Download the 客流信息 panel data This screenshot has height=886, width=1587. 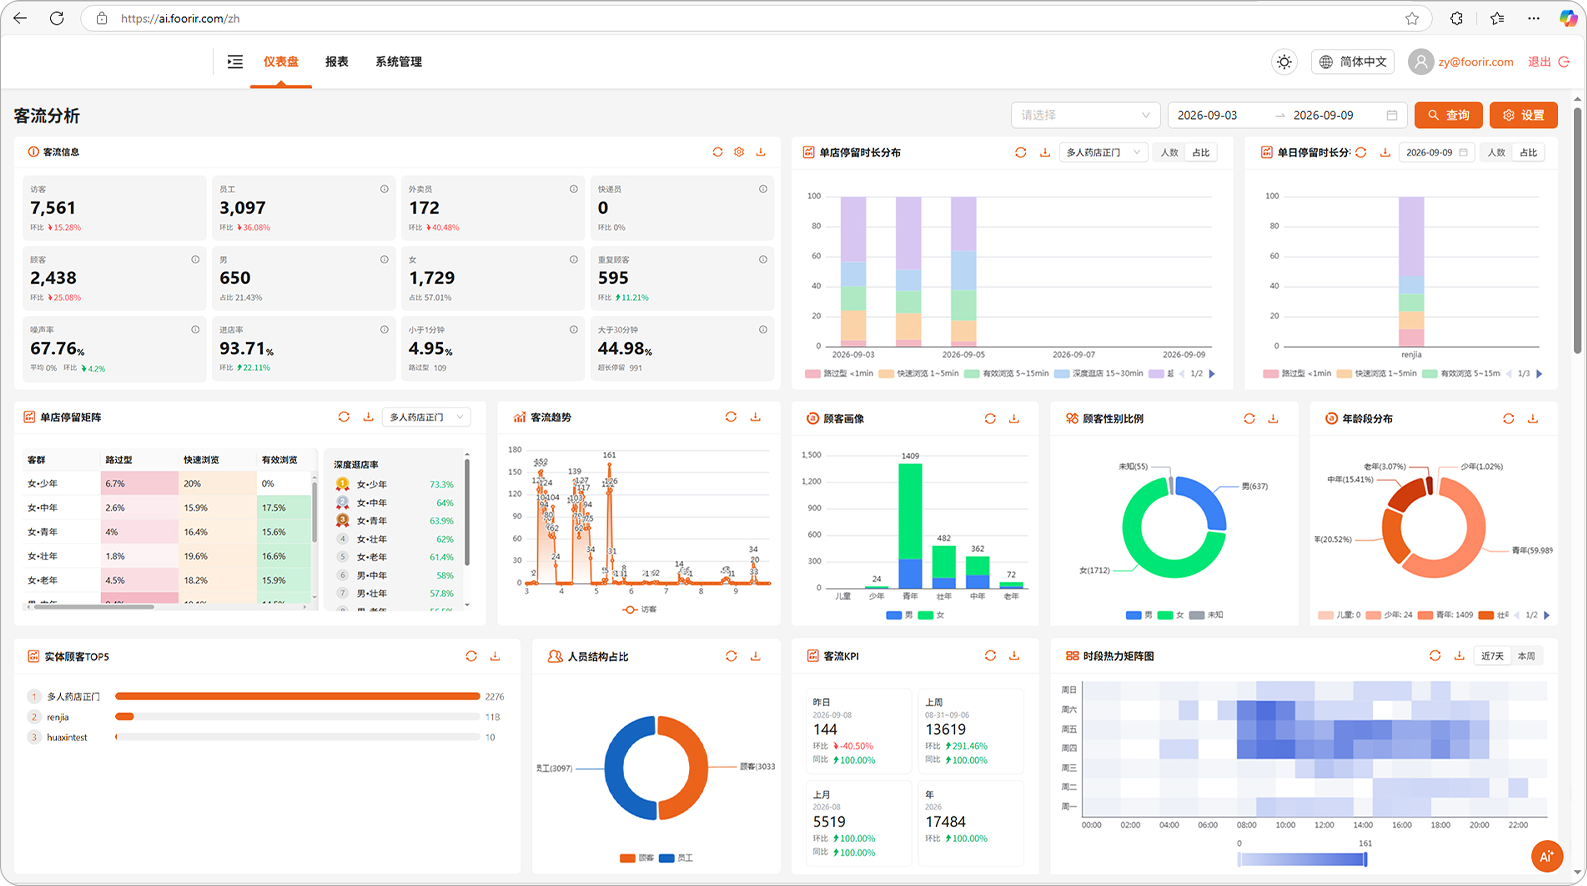click(x=761, y=152)
